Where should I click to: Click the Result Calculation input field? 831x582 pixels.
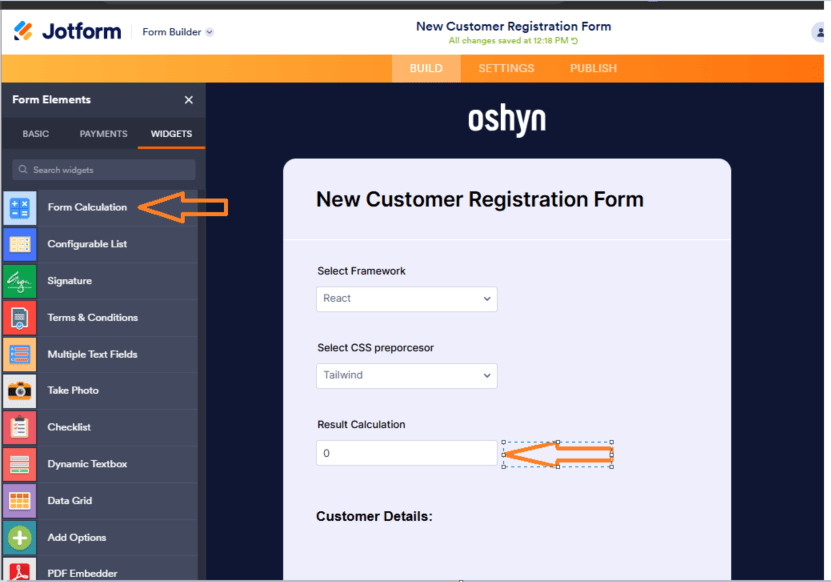406,453
